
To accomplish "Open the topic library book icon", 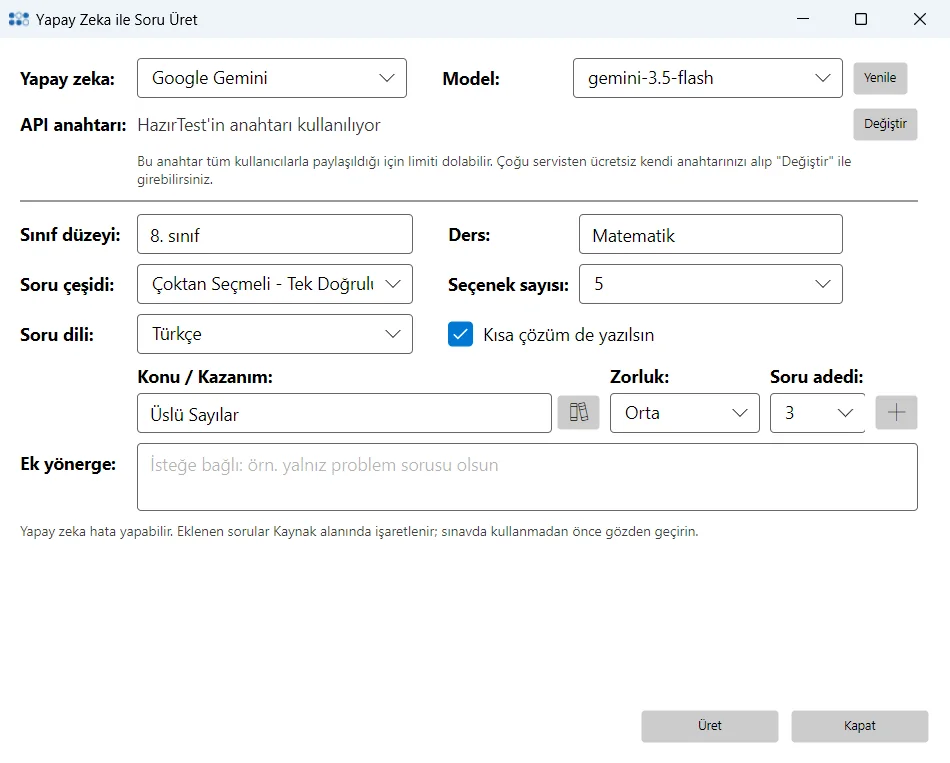I will 578,413.
